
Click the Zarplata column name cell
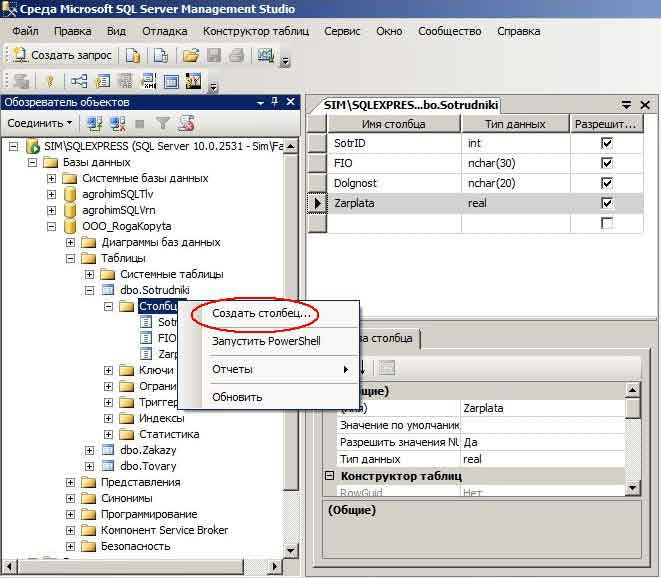pos(394,203)
